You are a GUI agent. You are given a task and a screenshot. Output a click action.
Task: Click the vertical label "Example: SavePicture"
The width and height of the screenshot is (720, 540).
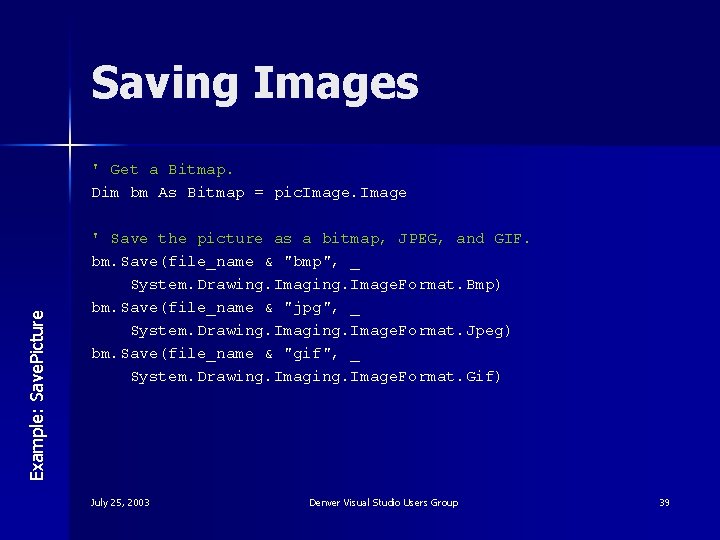tap(37, 396)
